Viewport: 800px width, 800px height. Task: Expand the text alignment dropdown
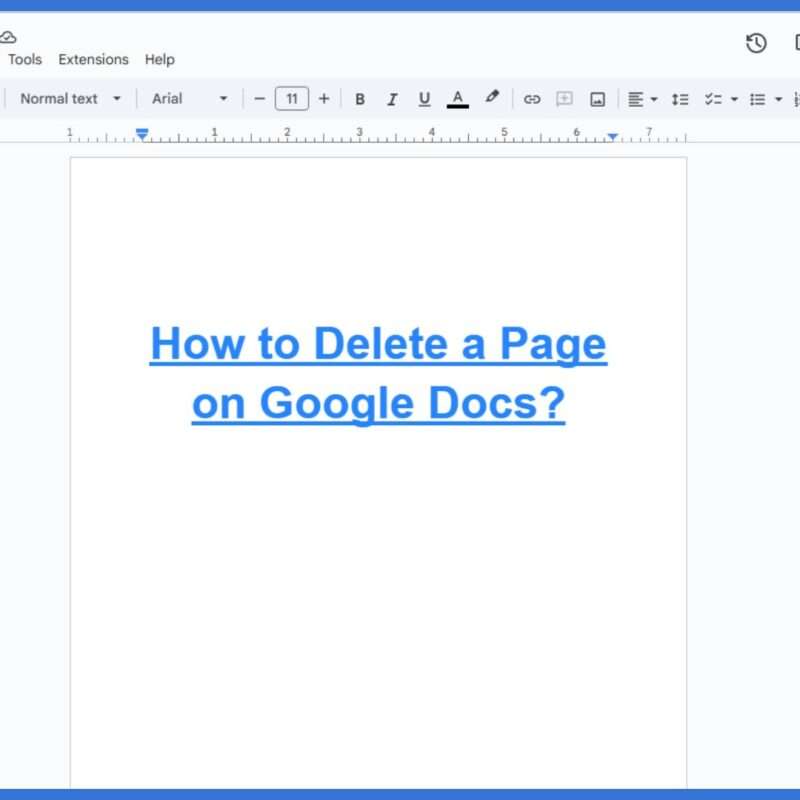click(642, 99)
